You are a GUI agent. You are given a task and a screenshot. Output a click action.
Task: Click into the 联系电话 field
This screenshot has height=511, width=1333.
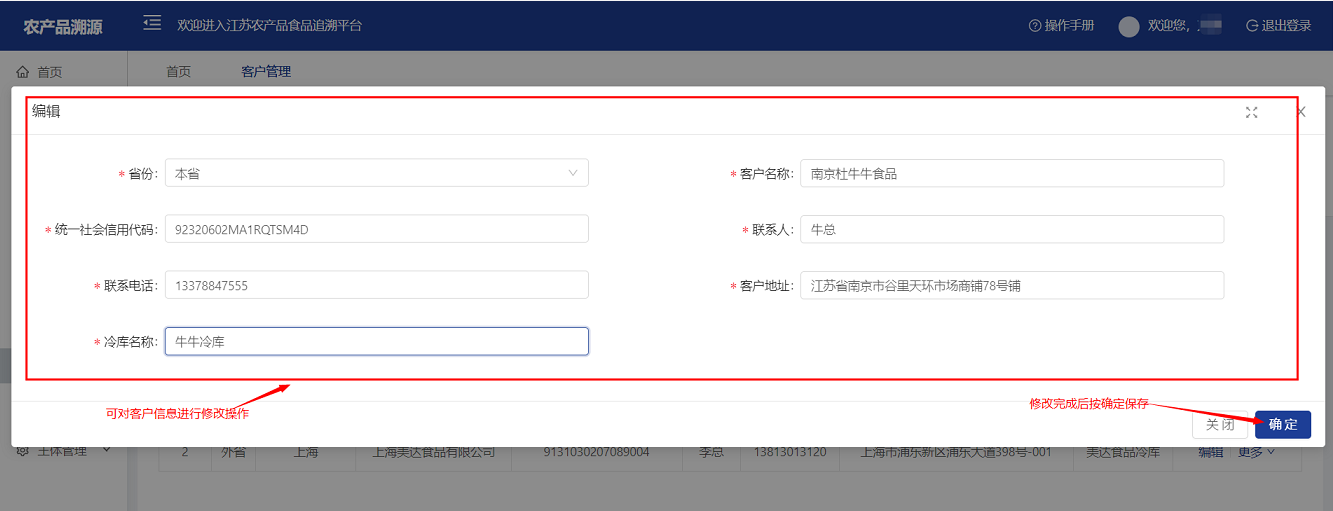coord(376,285)
